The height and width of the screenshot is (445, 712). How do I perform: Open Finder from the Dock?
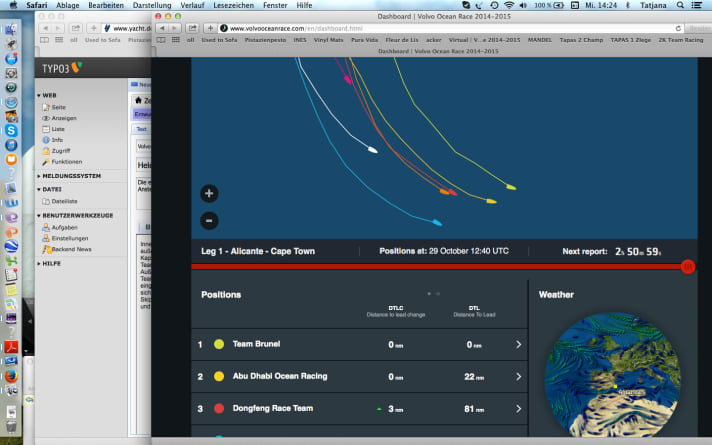click(x=11, y=30)
